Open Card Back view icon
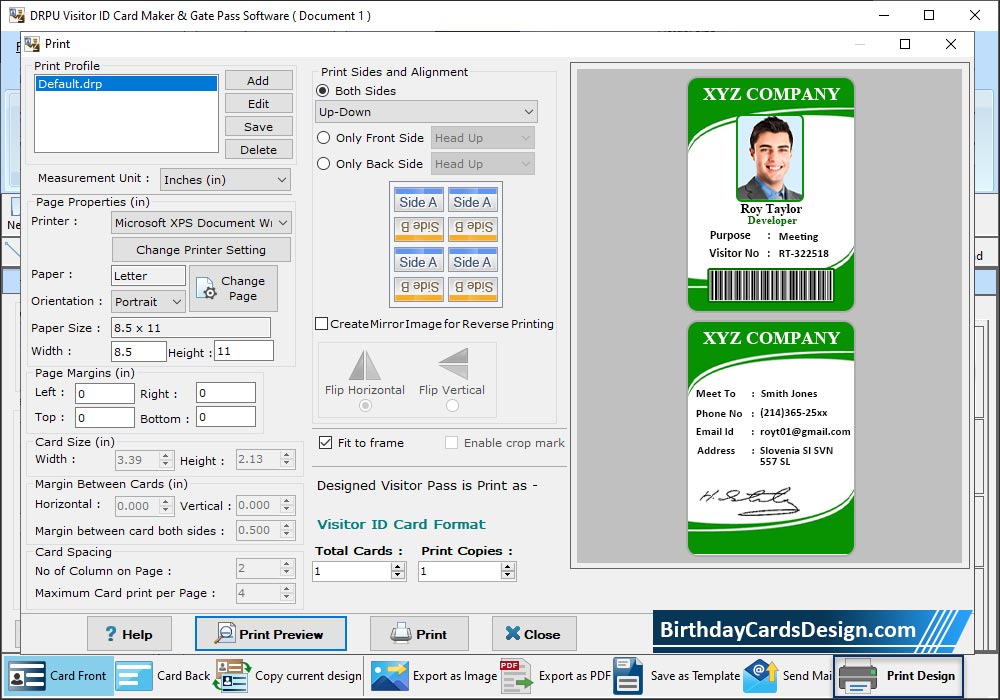1000x700 pixels. click(133, 676)
